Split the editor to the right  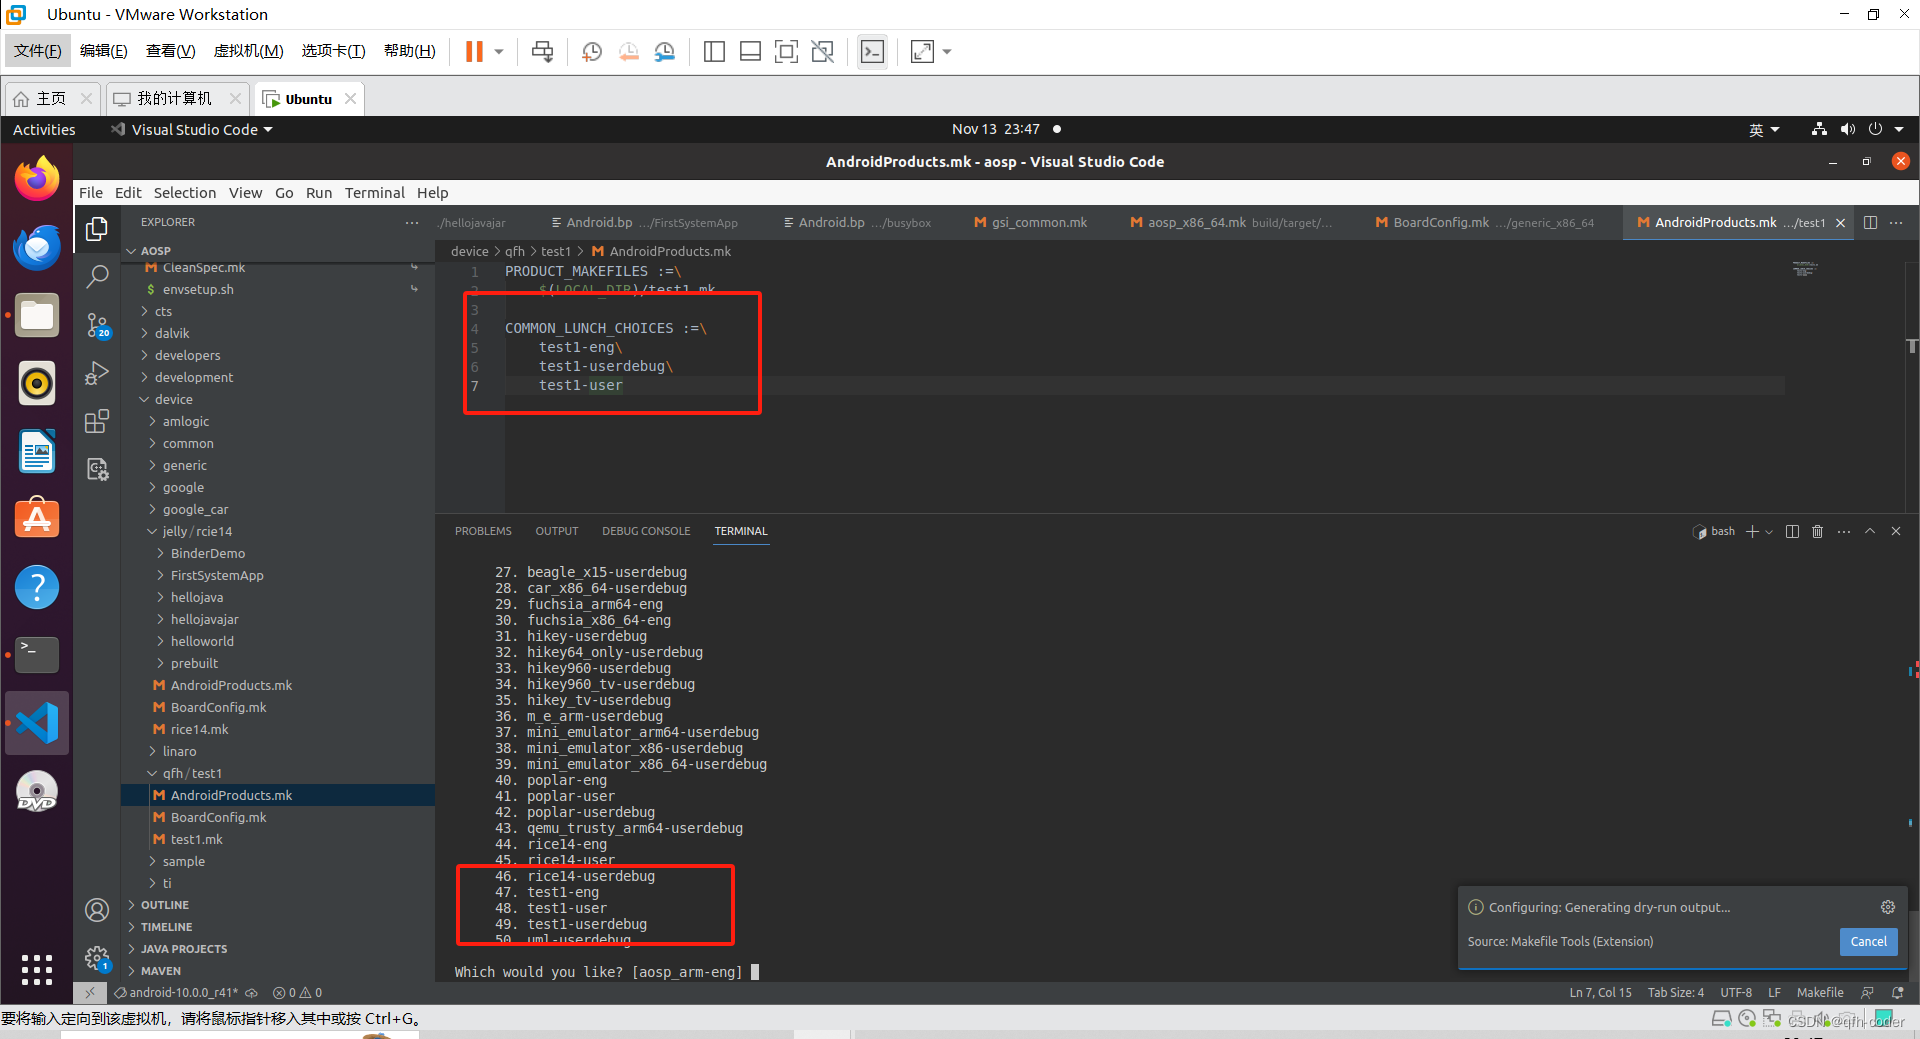1870,223
